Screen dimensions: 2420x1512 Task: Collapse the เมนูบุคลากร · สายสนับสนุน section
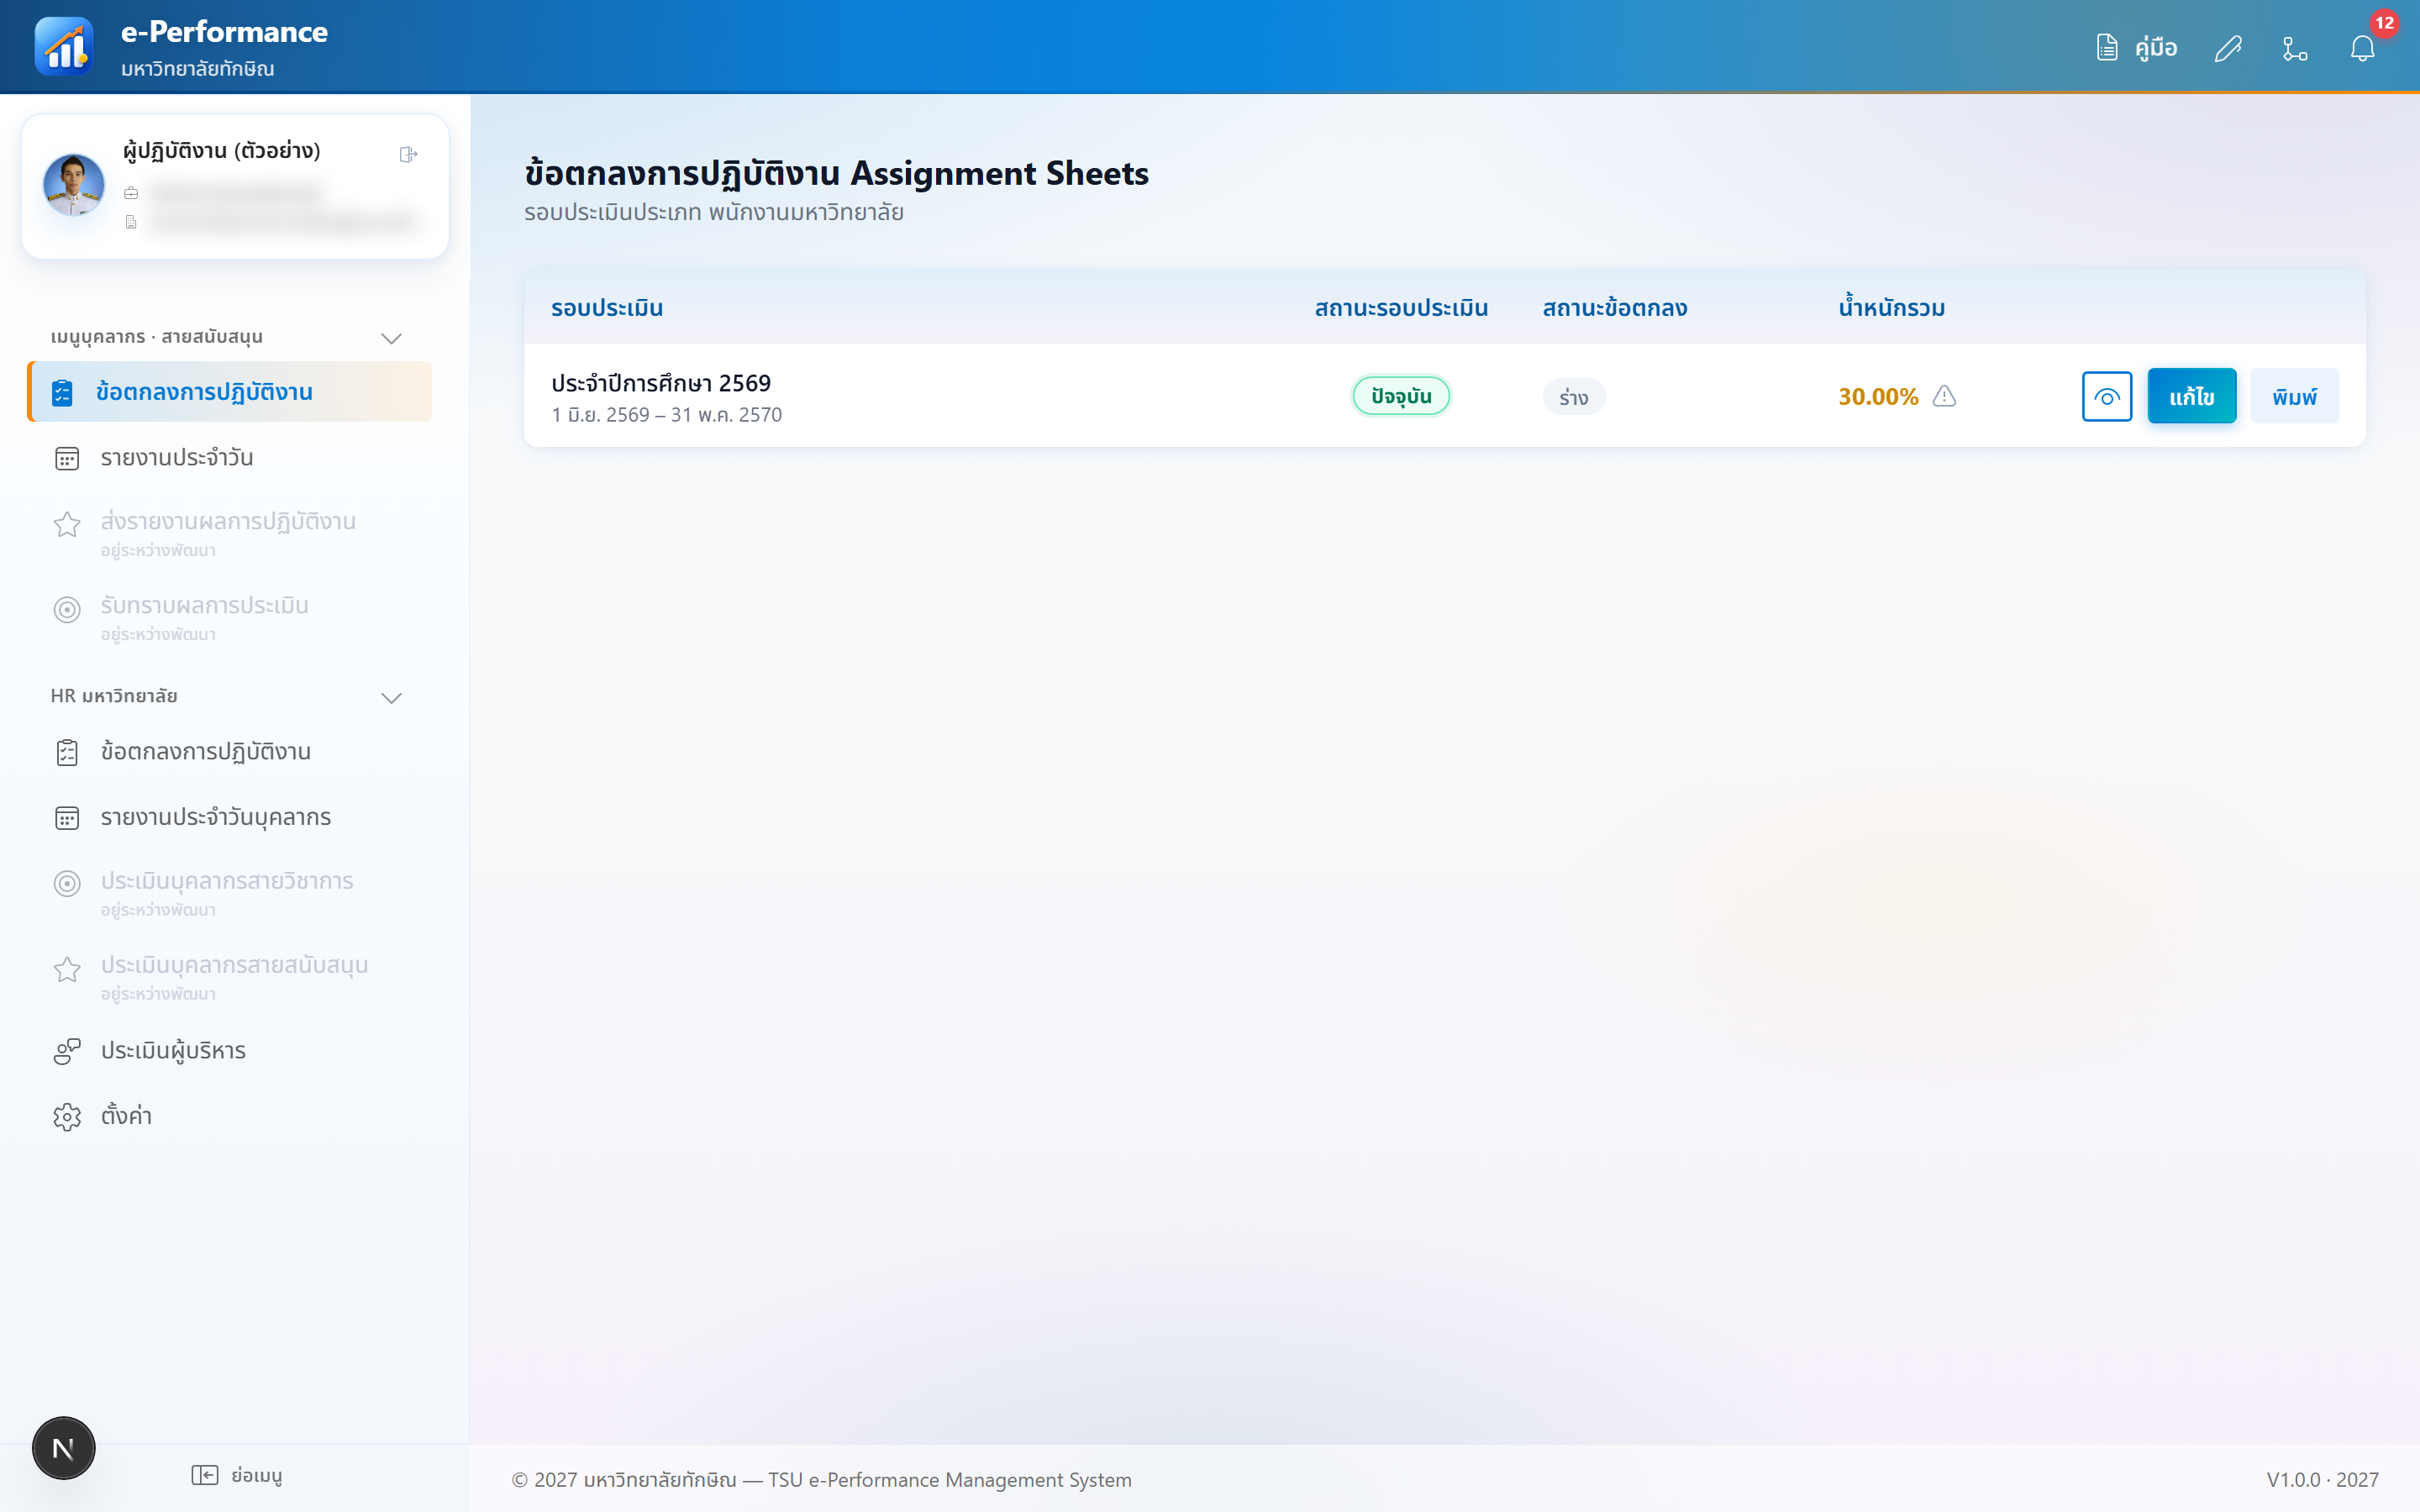tap(391, 338)
